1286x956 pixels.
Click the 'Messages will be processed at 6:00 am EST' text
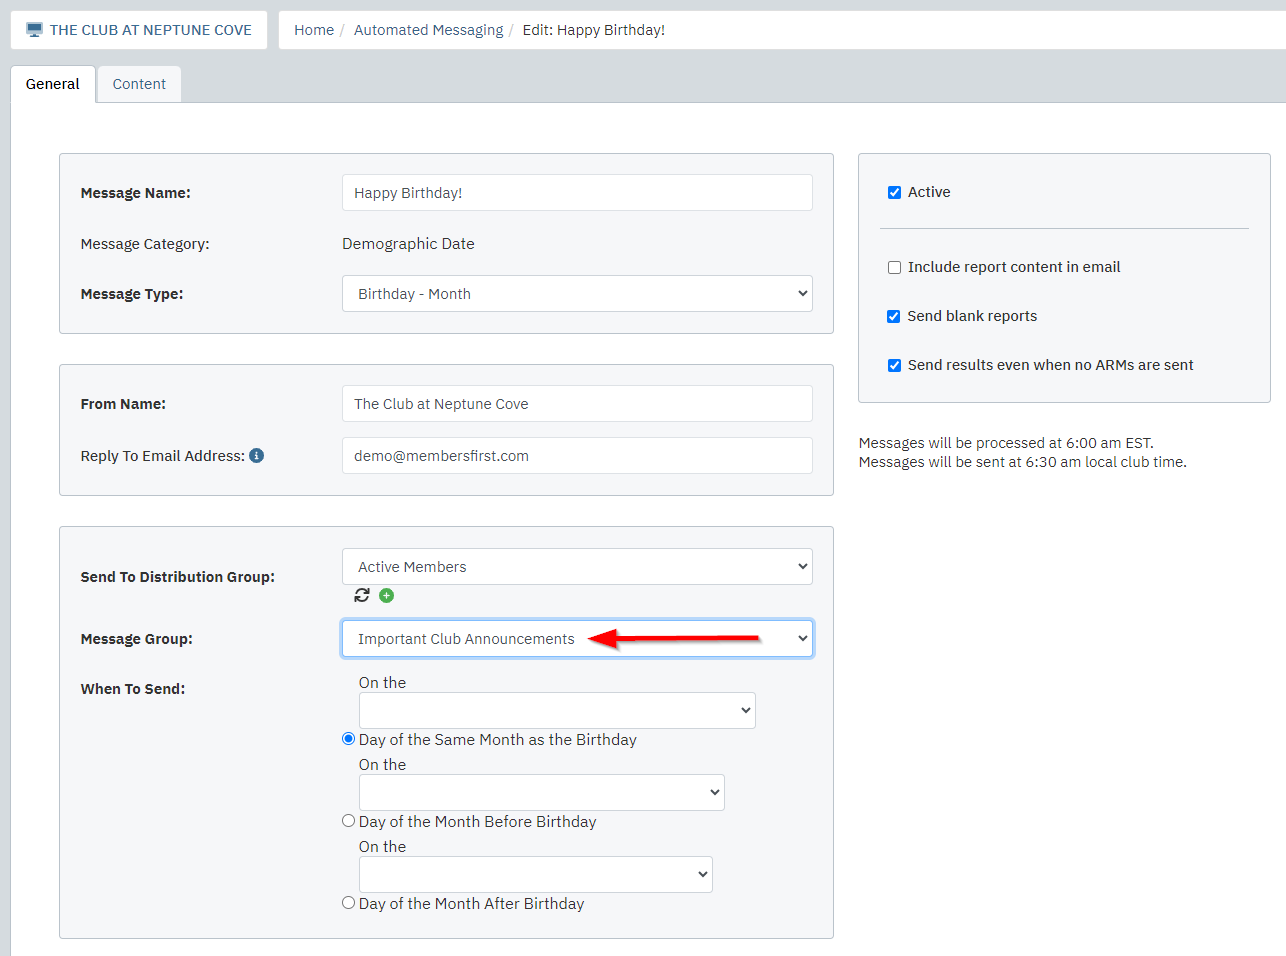(1006, 443)
